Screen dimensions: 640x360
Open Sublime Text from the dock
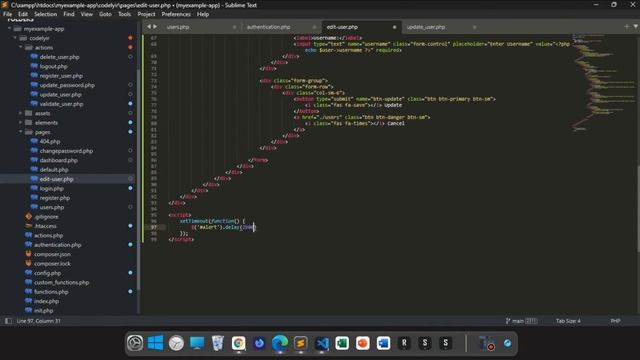[301, 343]
